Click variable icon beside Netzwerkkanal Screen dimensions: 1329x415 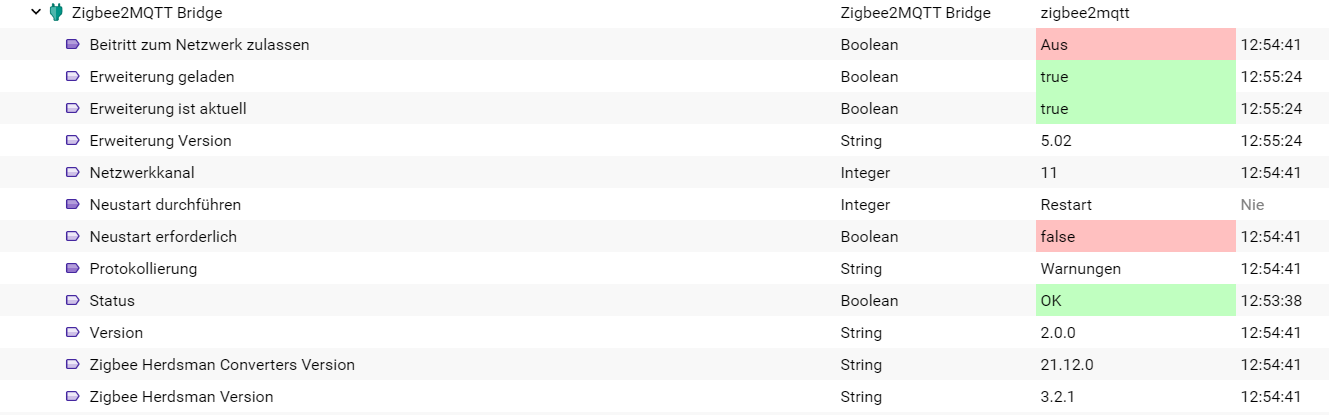[72, 173]
